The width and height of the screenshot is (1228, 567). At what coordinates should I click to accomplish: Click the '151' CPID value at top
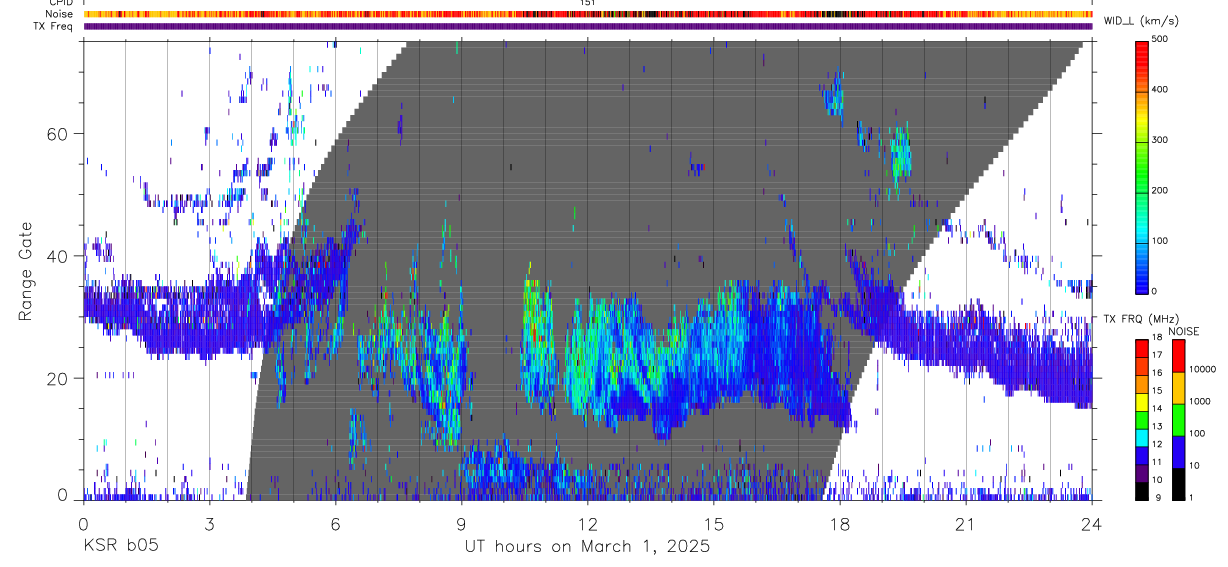pyautogui.click(x=588, y=3)
